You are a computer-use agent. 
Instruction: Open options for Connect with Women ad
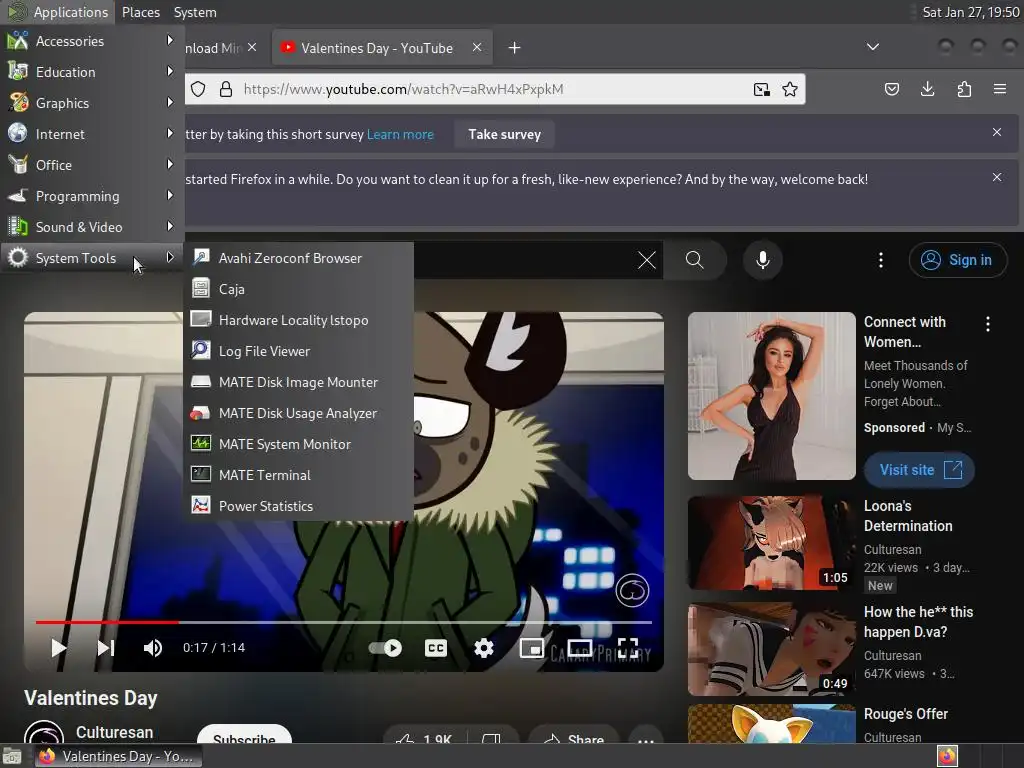pos(988,323)
